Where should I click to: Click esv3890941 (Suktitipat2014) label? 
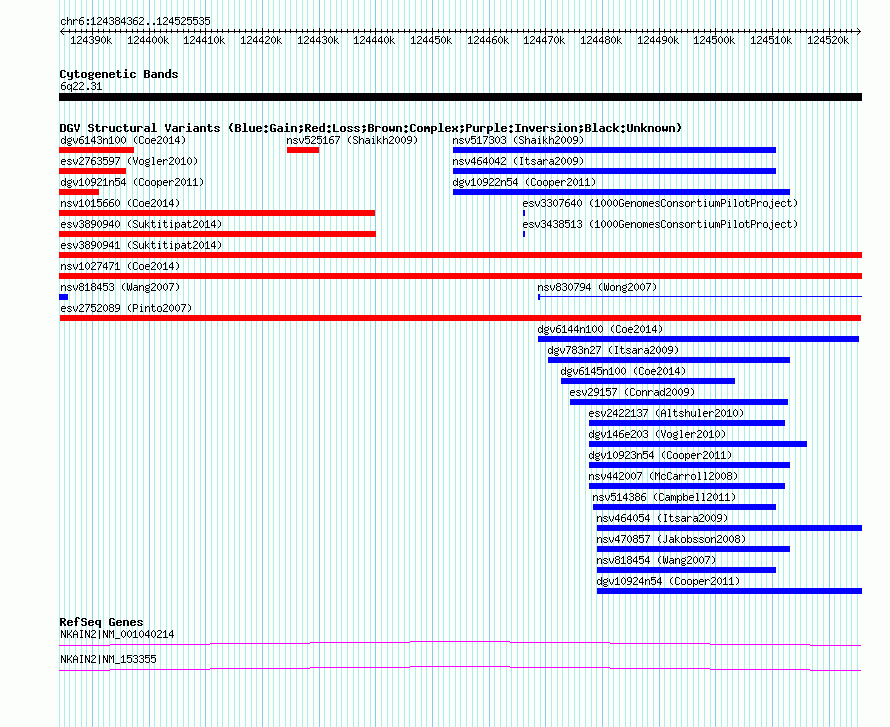click(141, 245)
